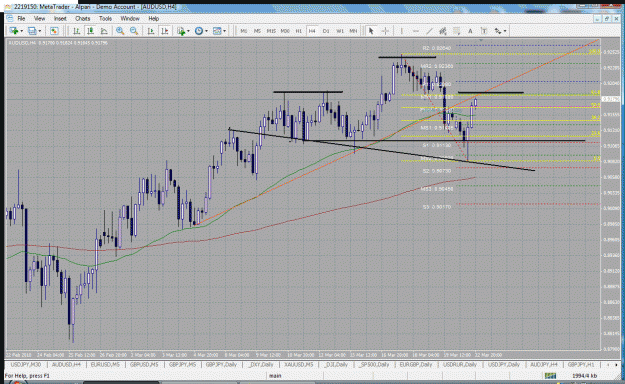Switch to the _SP500,Daily chart tab
625x384 pixels.
tap(373, 364)
